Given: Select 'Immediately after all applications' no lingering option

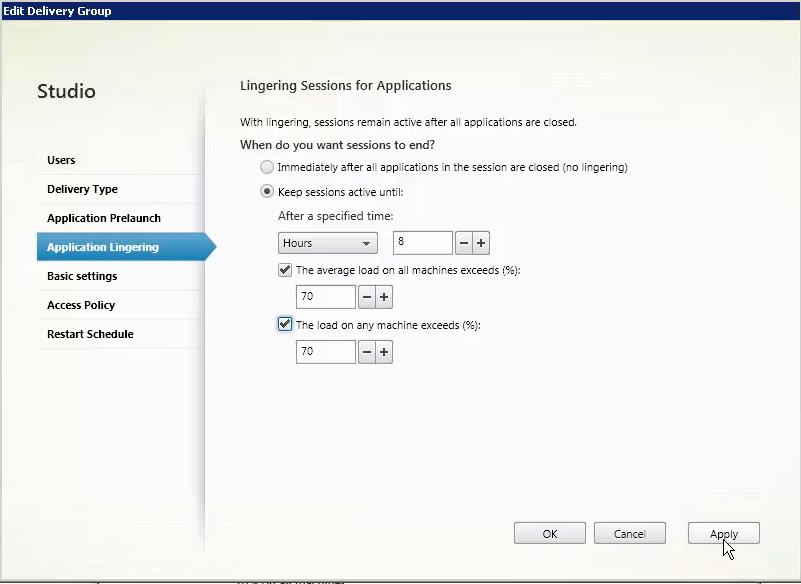Looking at the screenshot, I should click(267, 167).
